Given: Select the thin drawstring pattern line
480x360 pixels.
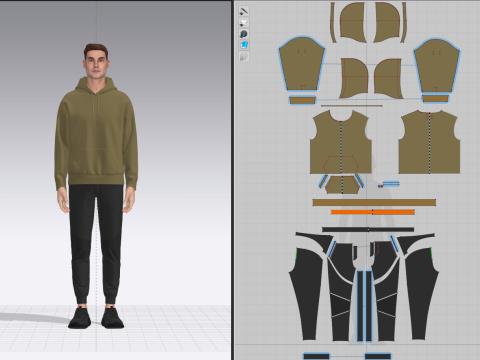Looking at the screenshot, I should (x=351, y=106).
